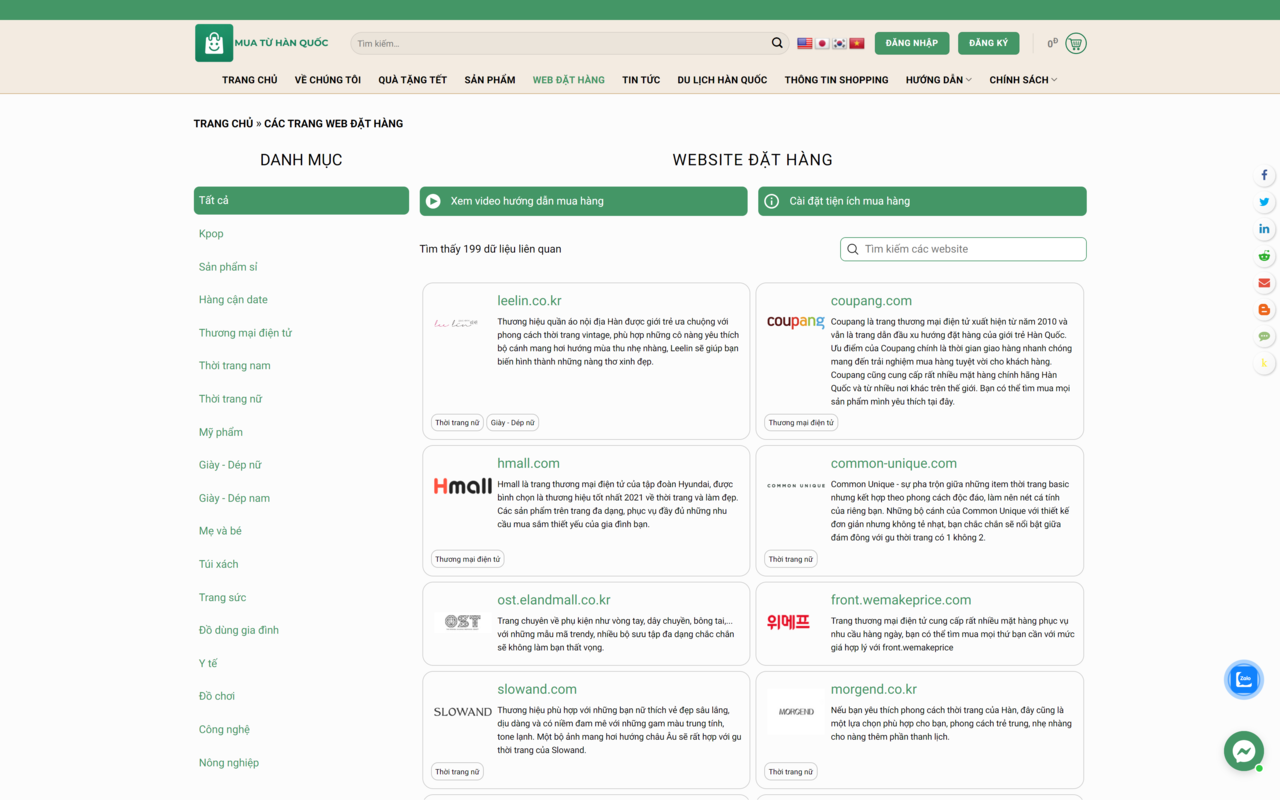This screenshot has width=1280, height=800.
Task: Open Quà tặng Tết menu item
Action: [x=412, y=80]
